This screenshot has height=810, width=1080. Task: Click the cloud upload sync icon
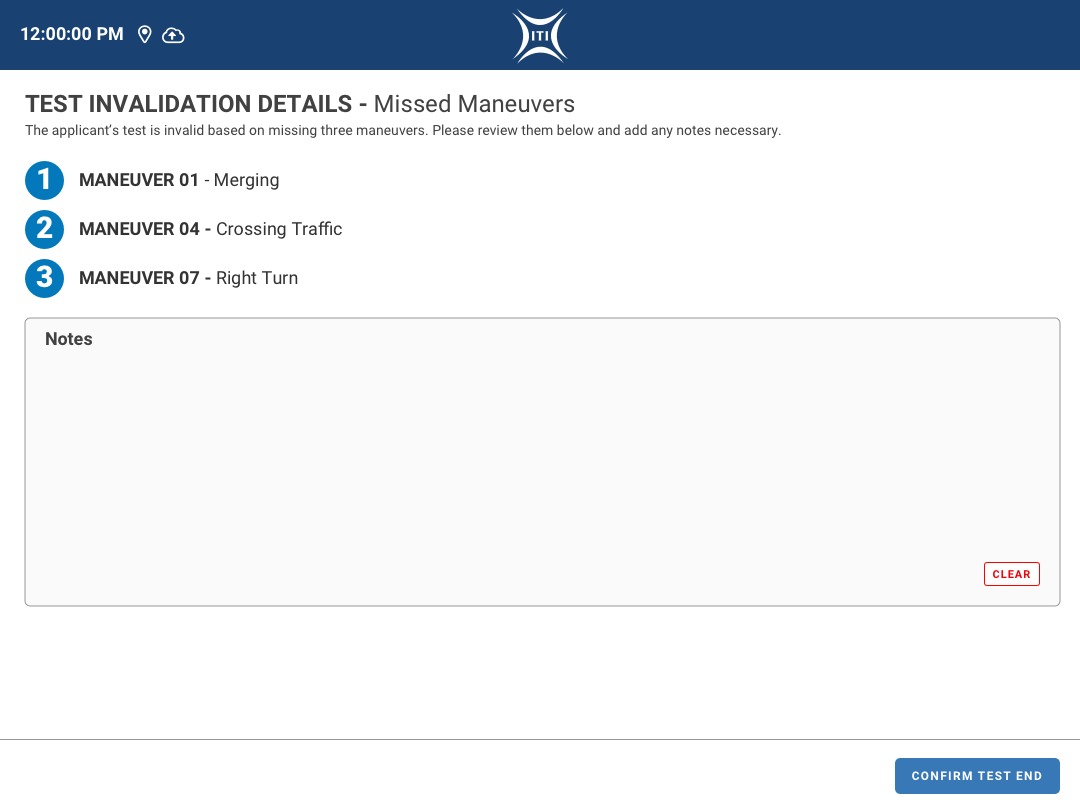[173, 35]
